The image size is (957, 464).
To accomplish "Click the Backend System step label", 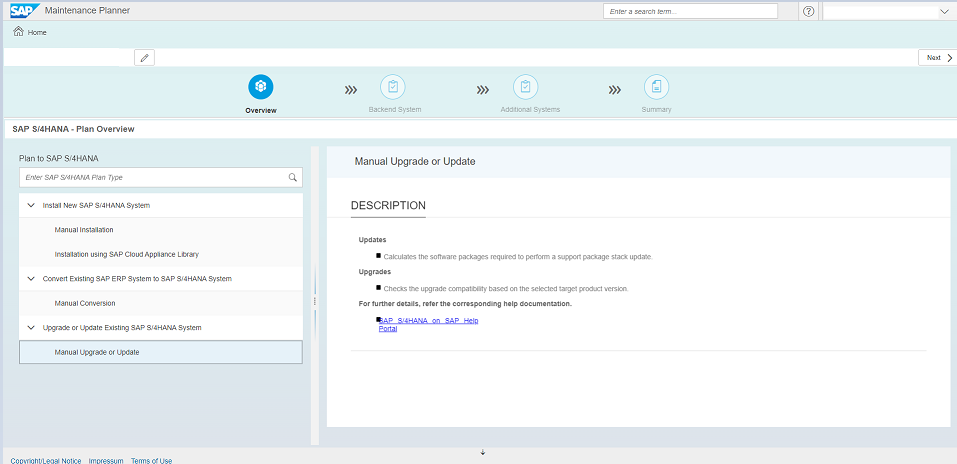I will pos(395,110).
